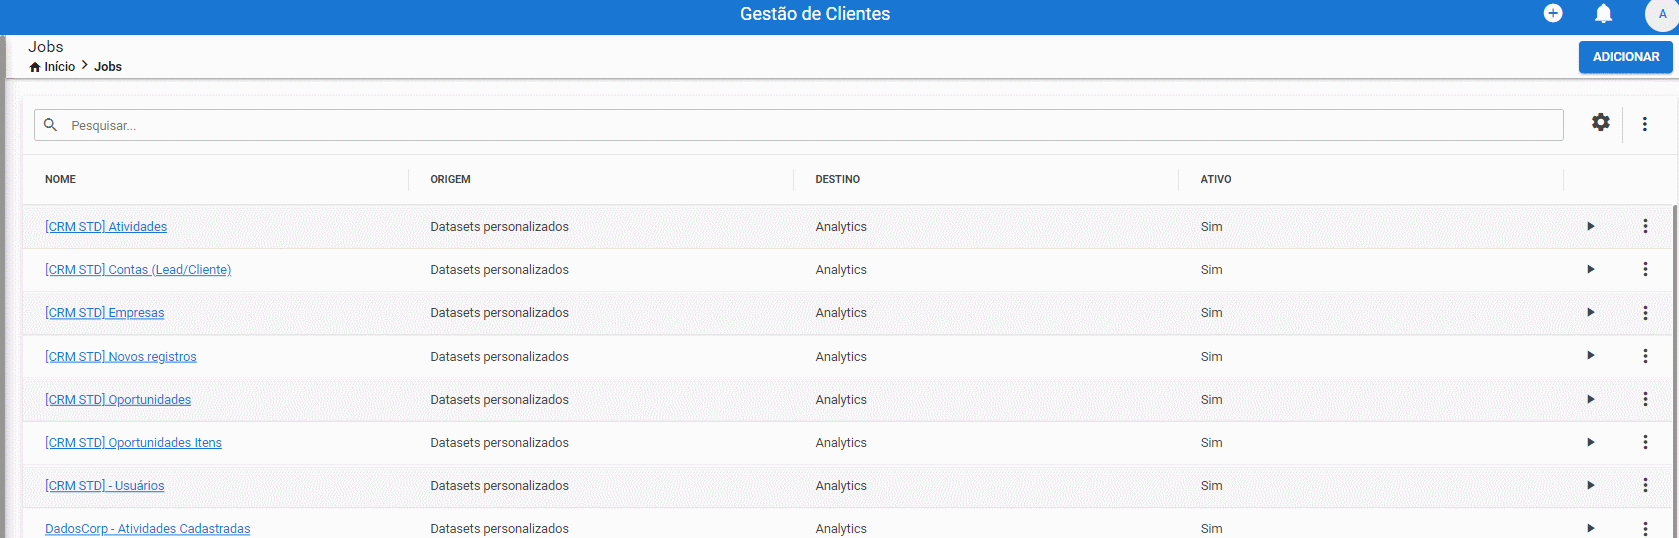Screen dimensions: 1679x538
Task: Open more options for Novos registros row
Action: coord(1645,356)
